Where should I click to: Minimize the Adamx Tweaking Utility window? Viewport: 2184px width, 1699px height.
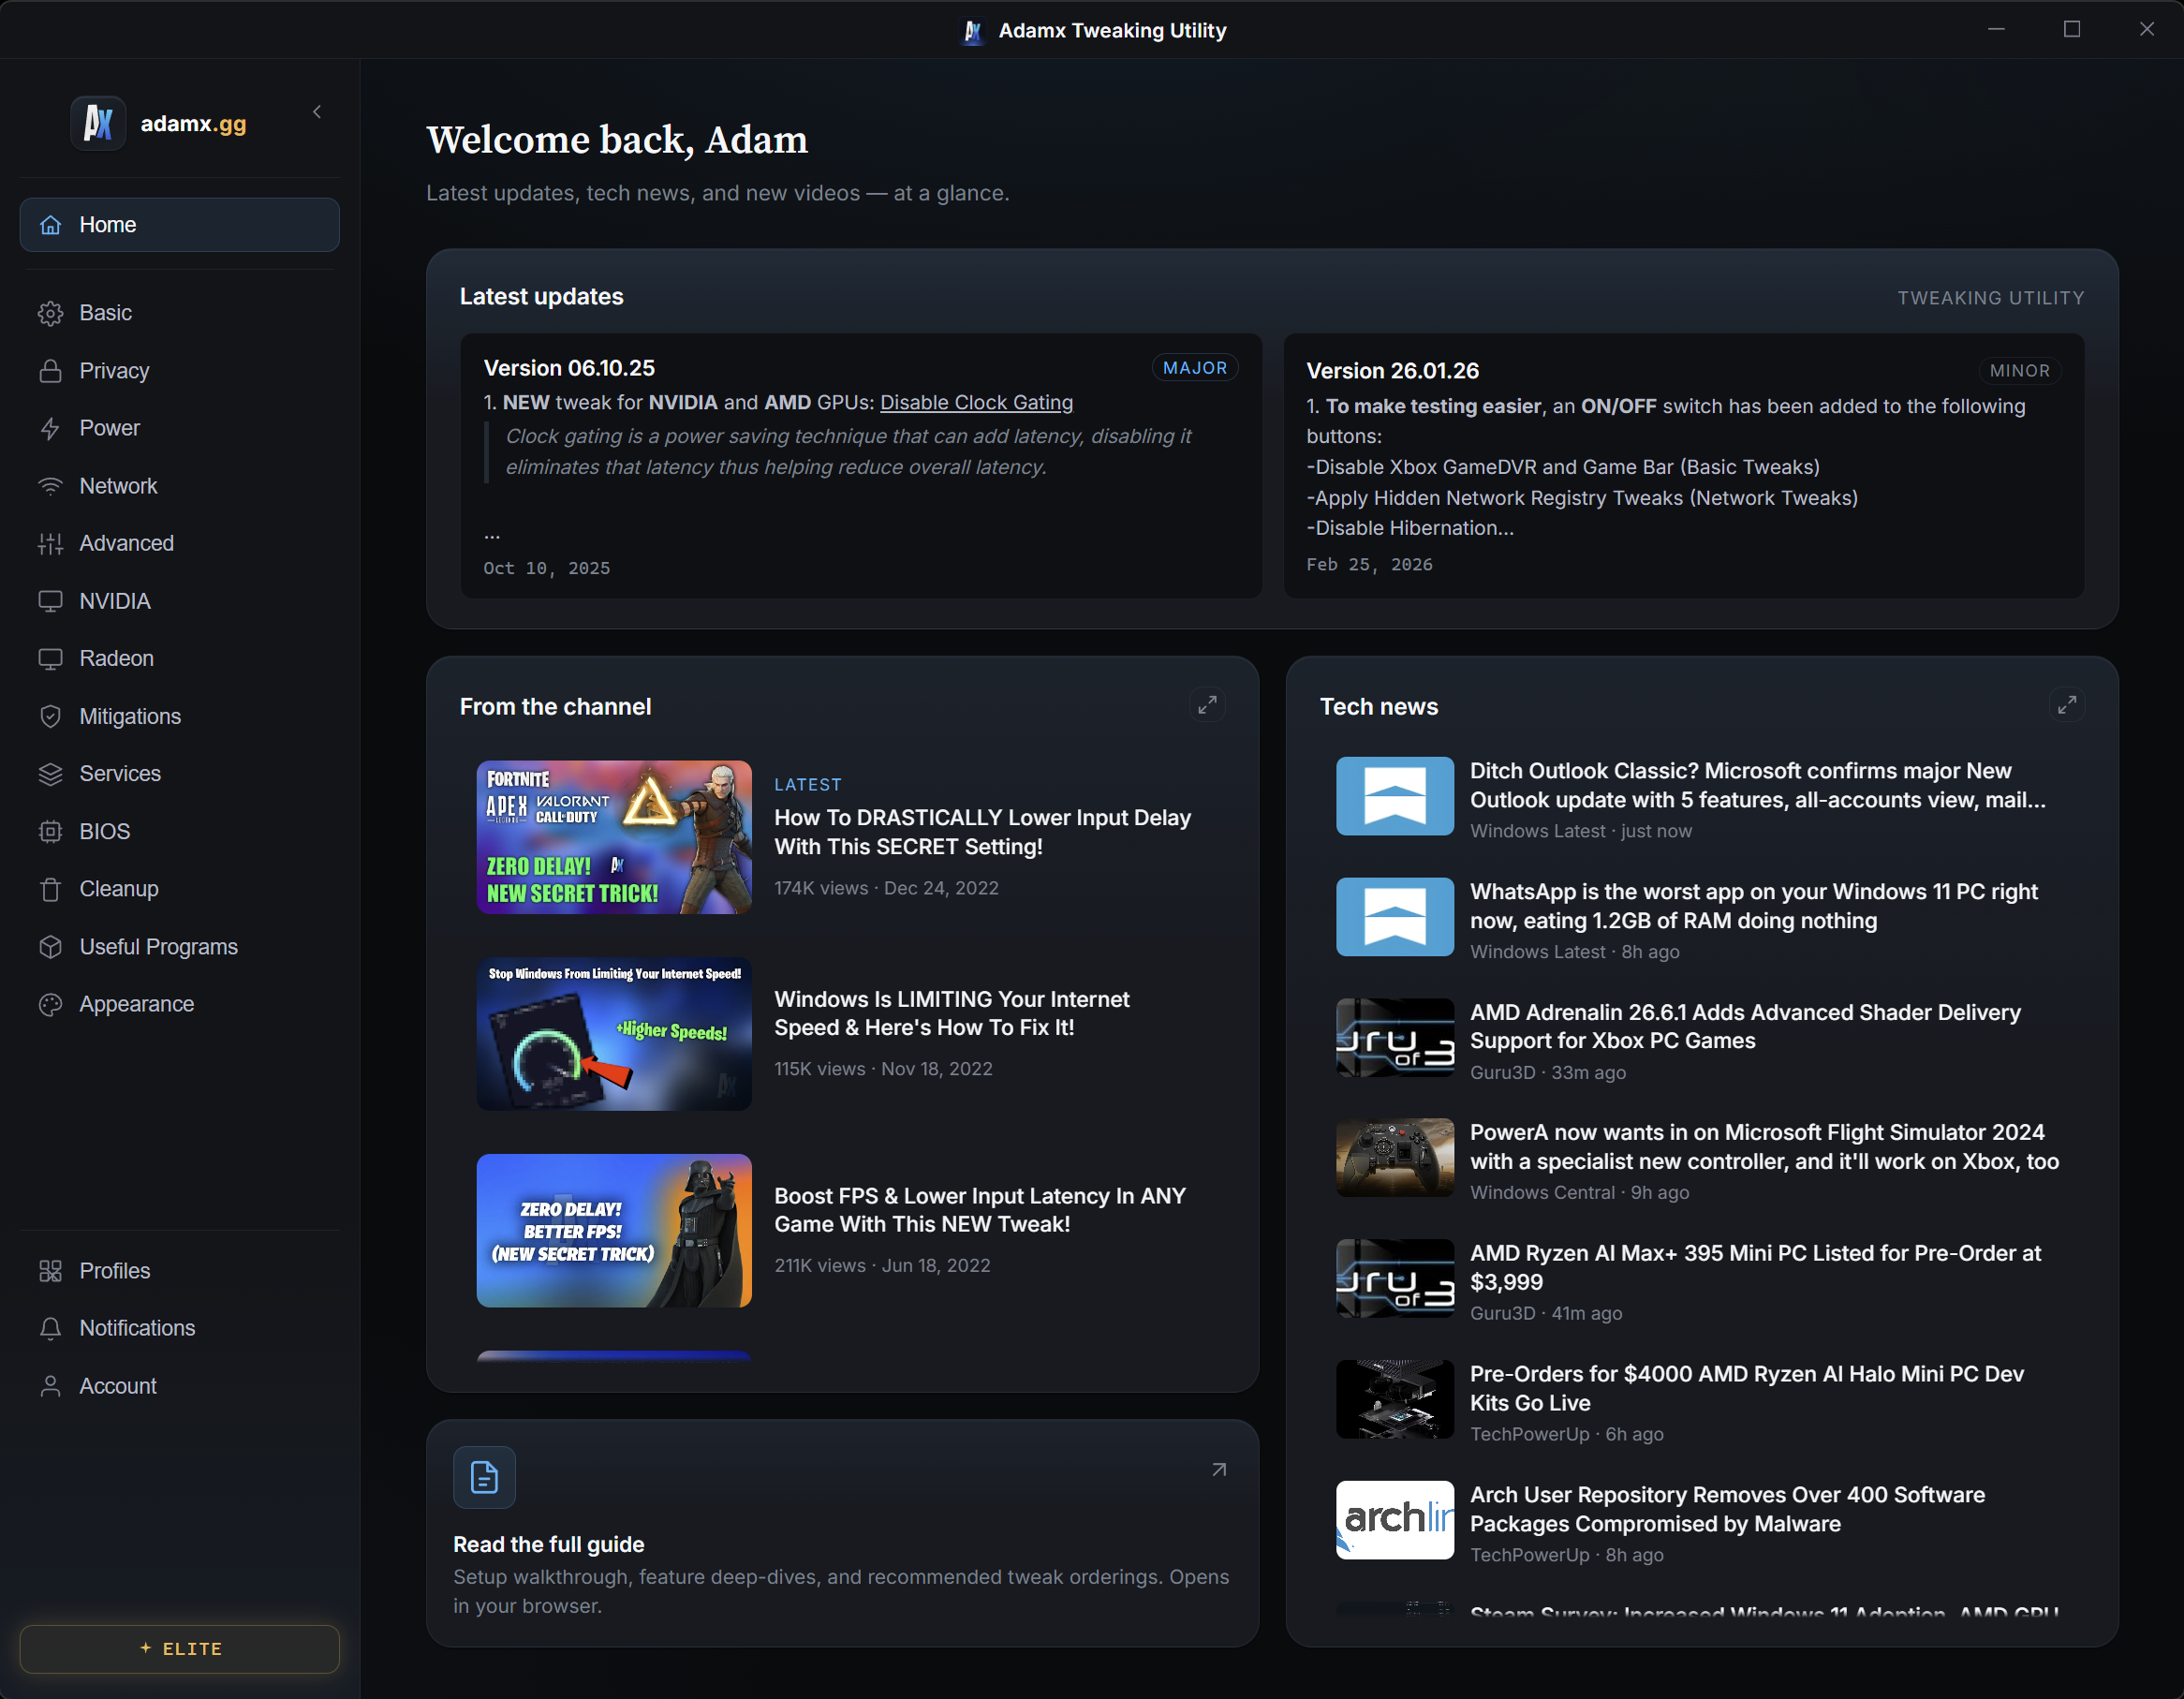pyautogui.click(x=1996, y=29)
